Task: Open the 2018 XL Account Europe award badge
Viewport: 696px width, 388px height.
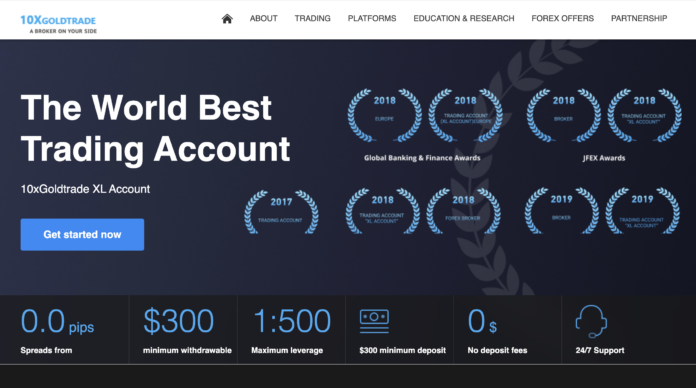Action: tap(465, 115)
